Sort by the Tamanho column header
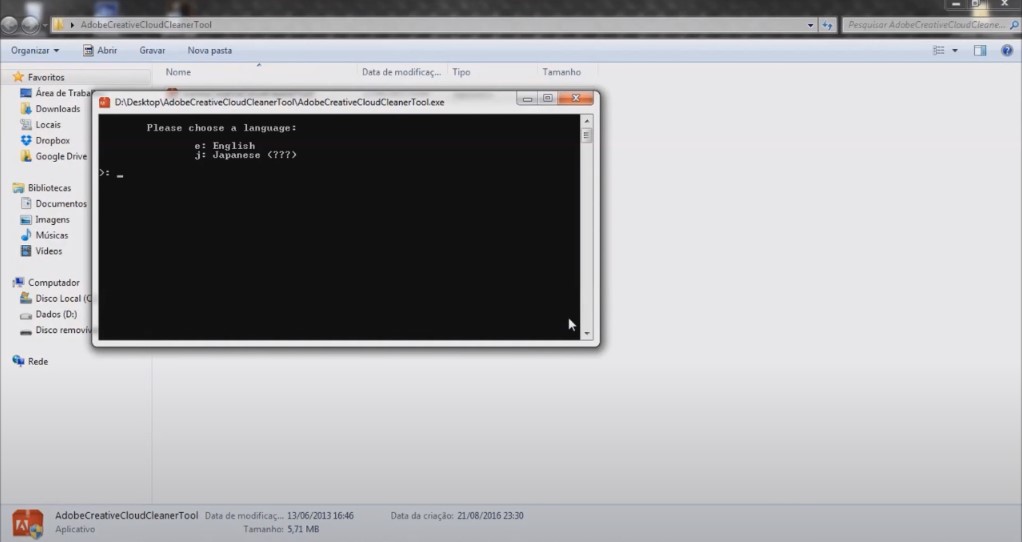 561,72
